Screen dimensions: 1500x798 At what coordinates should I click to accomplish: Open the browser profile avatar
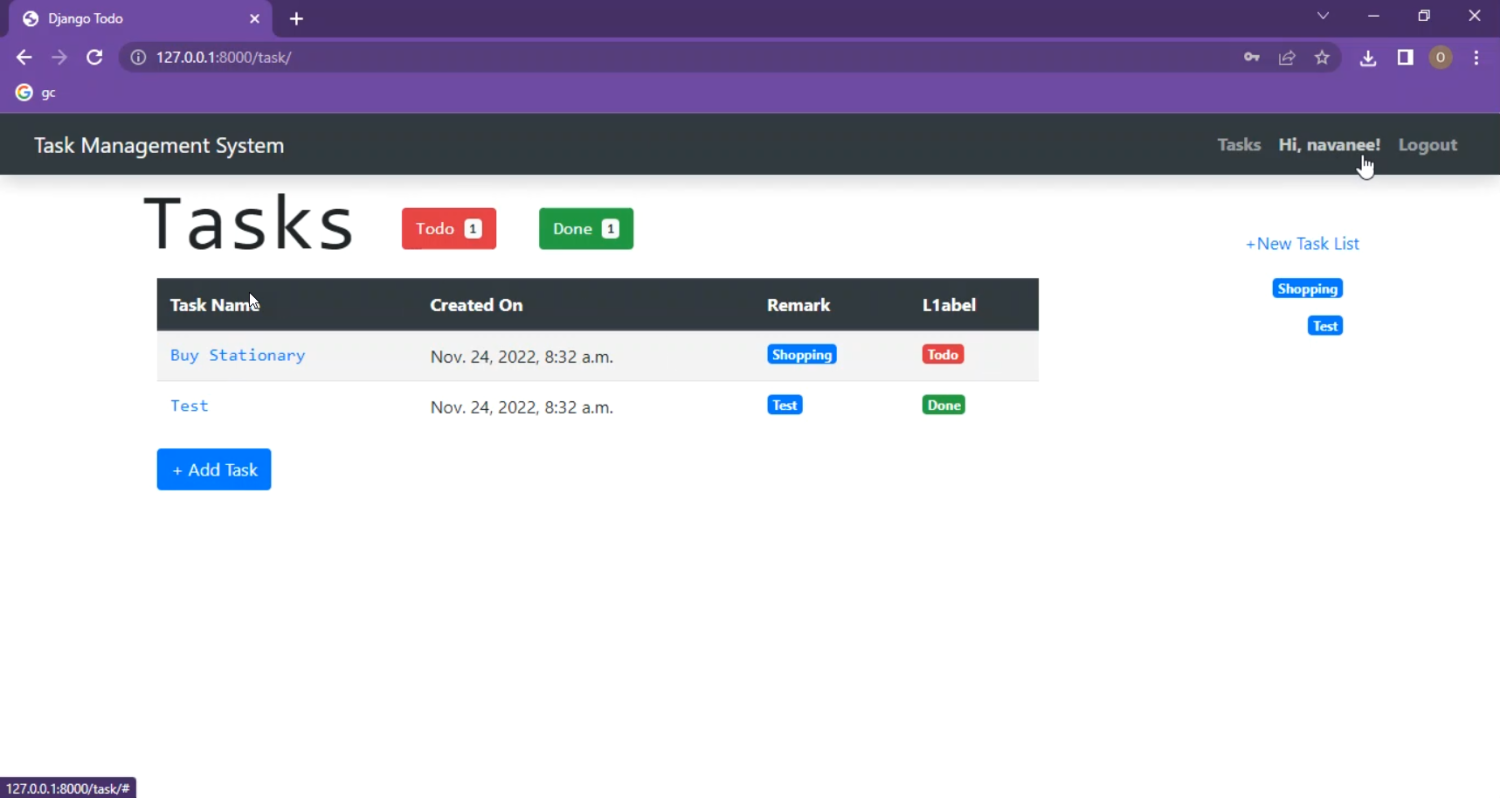tap(1440, 57)
